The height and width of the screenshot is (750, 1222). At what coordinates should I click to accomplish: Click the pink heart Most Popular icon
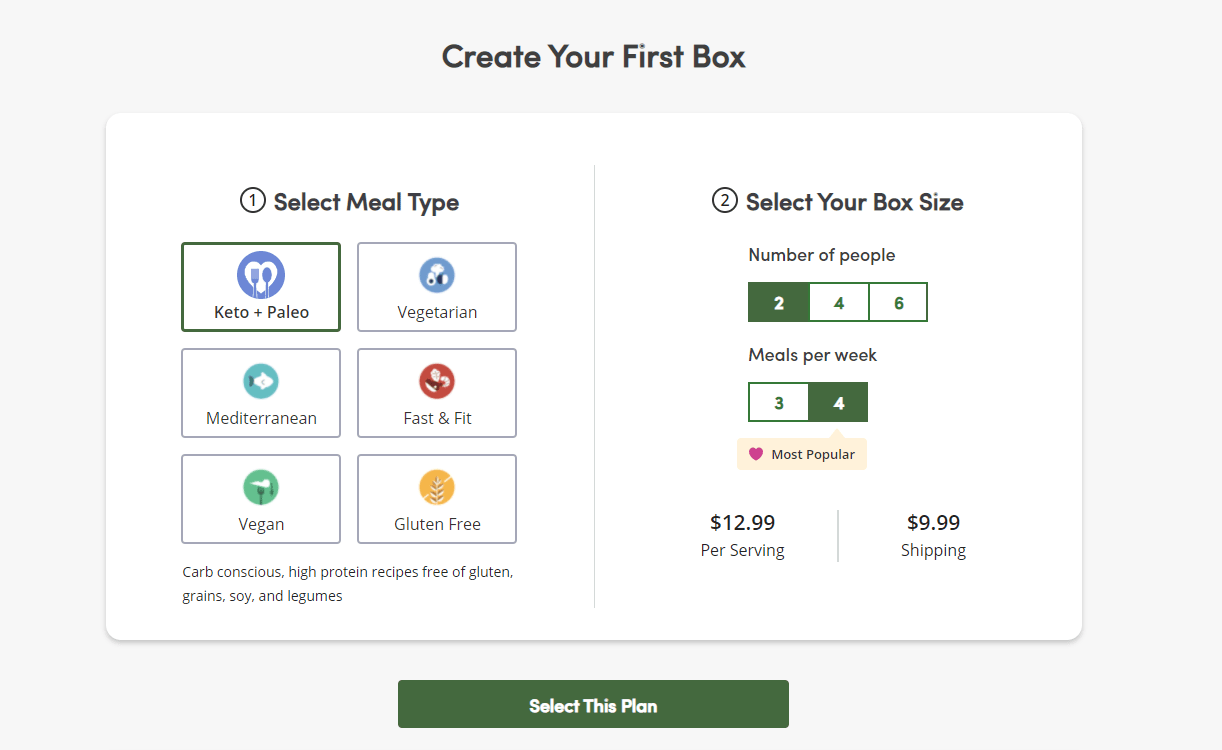[x=756, y=454]
